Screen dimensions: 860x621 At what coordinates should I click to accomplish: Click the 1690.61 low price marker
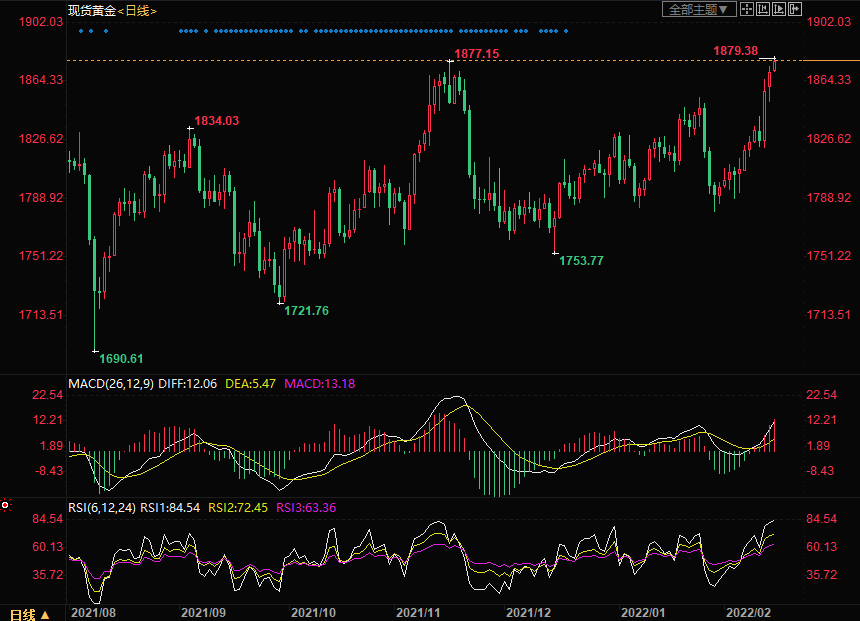[121, 358]
